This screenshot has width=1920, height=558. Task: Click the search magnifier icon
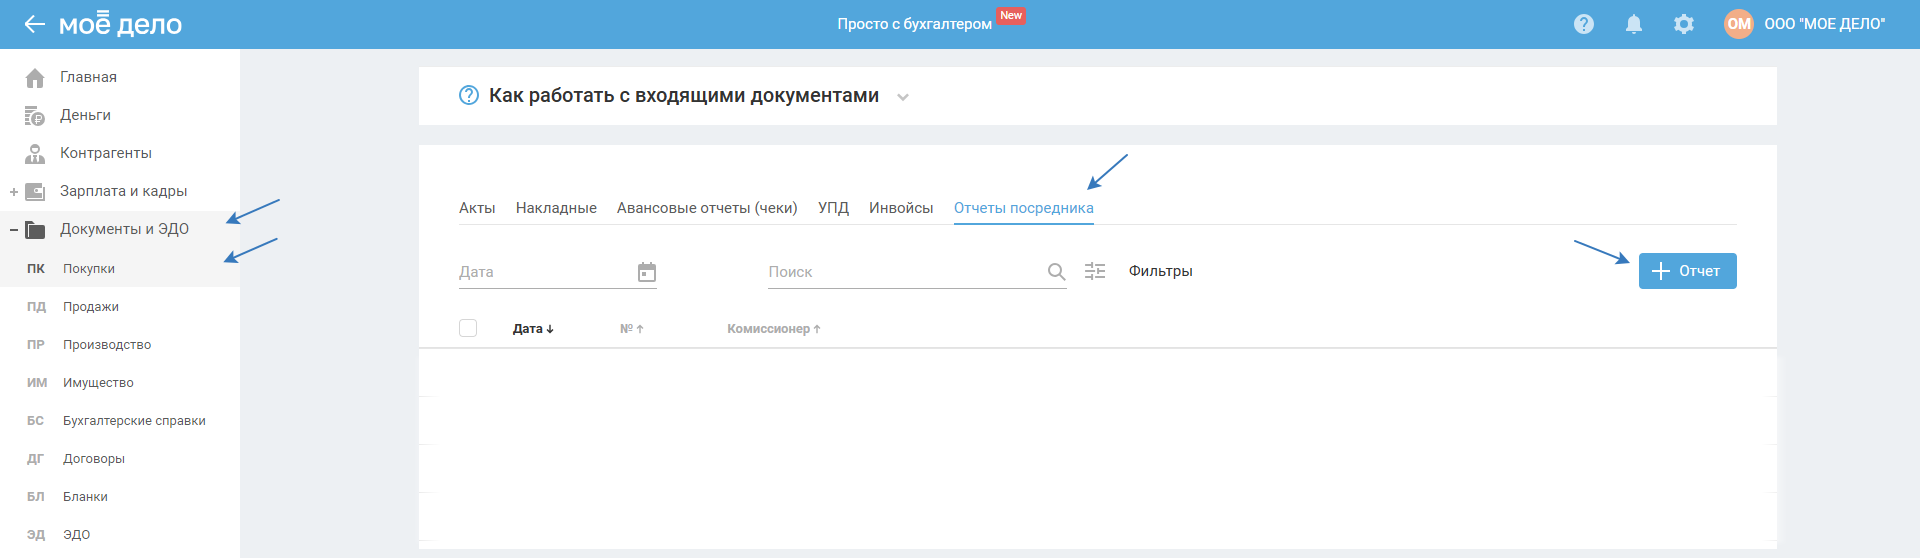tap(1056, 272)
